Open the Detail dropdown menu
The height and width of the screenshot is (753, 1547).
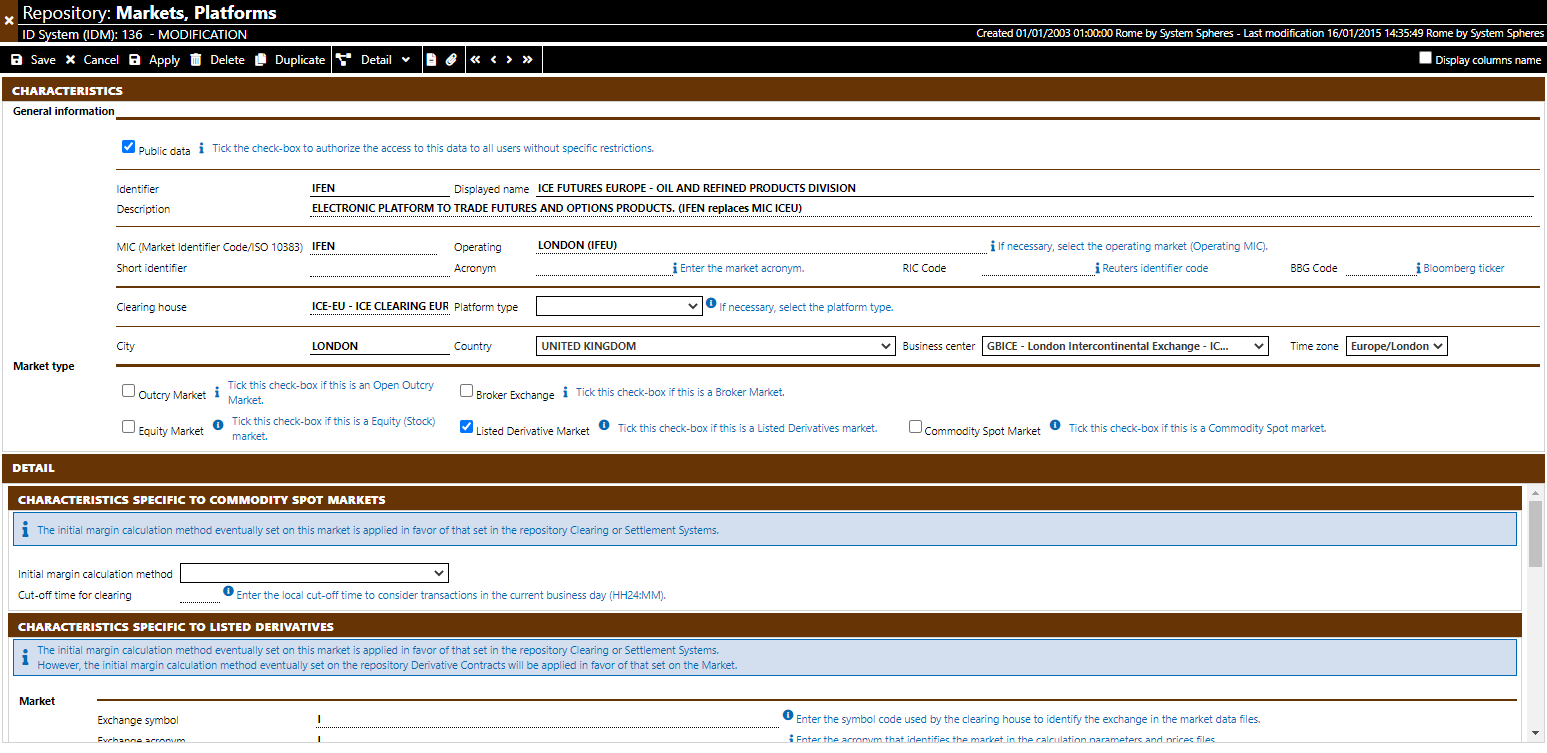pos(374,60)
